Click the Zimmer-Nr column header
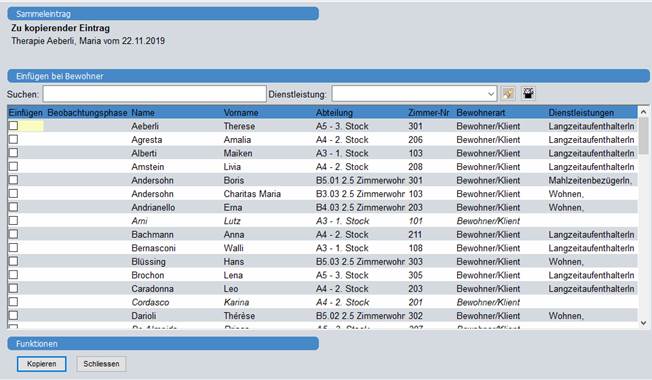 [428, 113]
